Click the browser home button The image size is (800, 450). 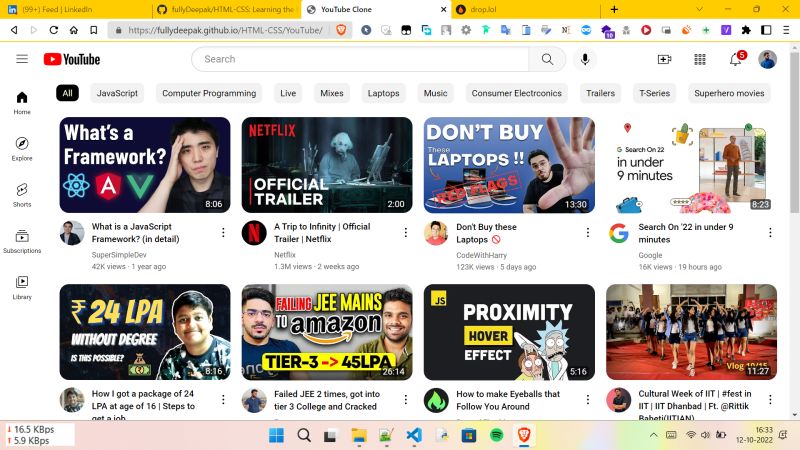click(x=74, y=30)
